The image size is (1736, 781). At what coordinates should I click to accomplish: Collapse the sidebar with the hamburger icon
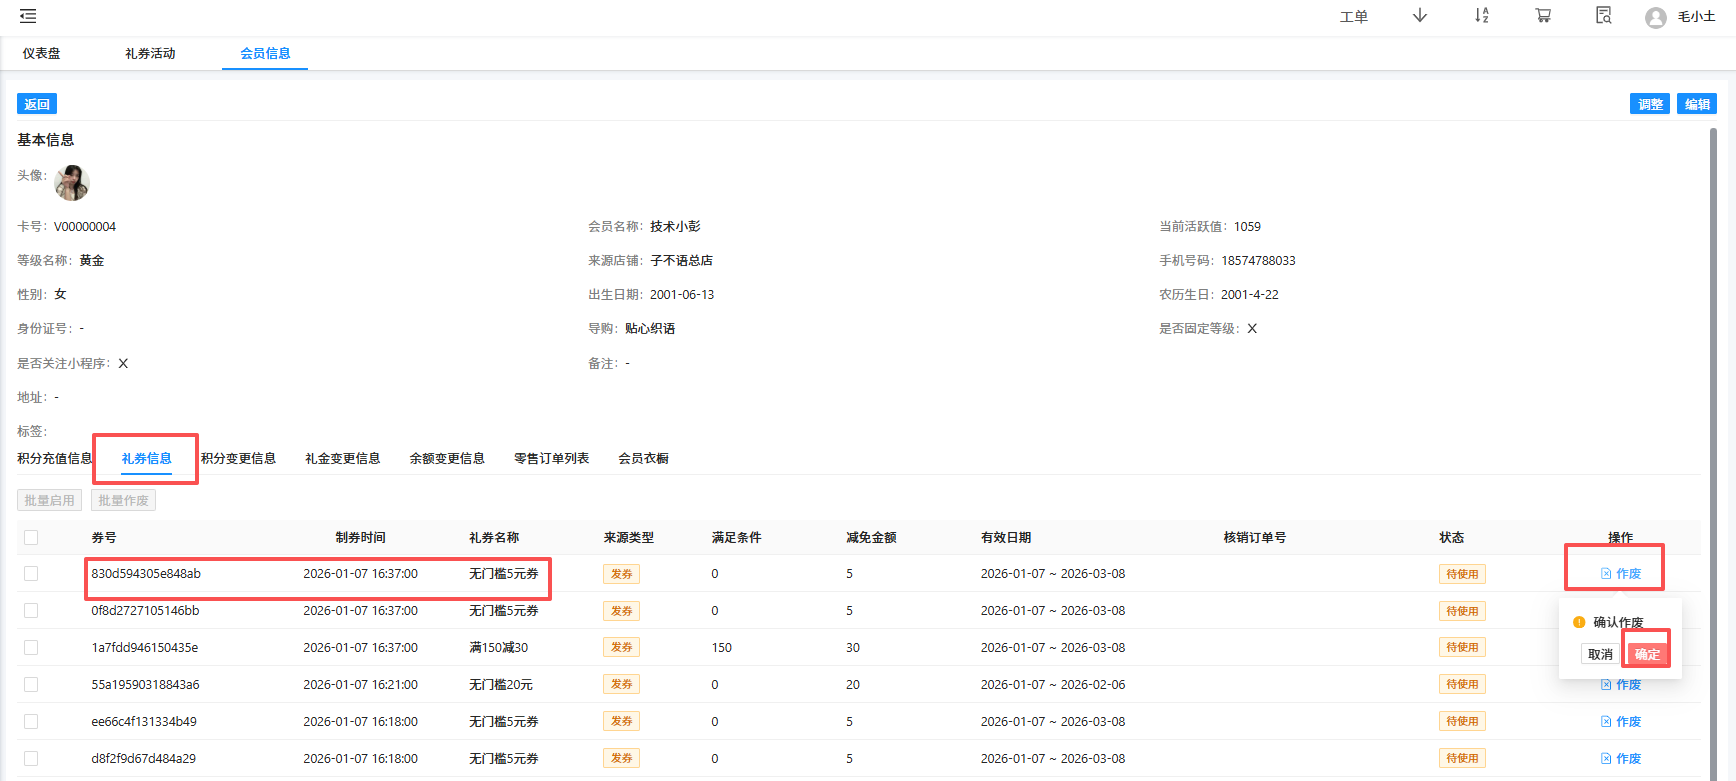pos(28,16)
